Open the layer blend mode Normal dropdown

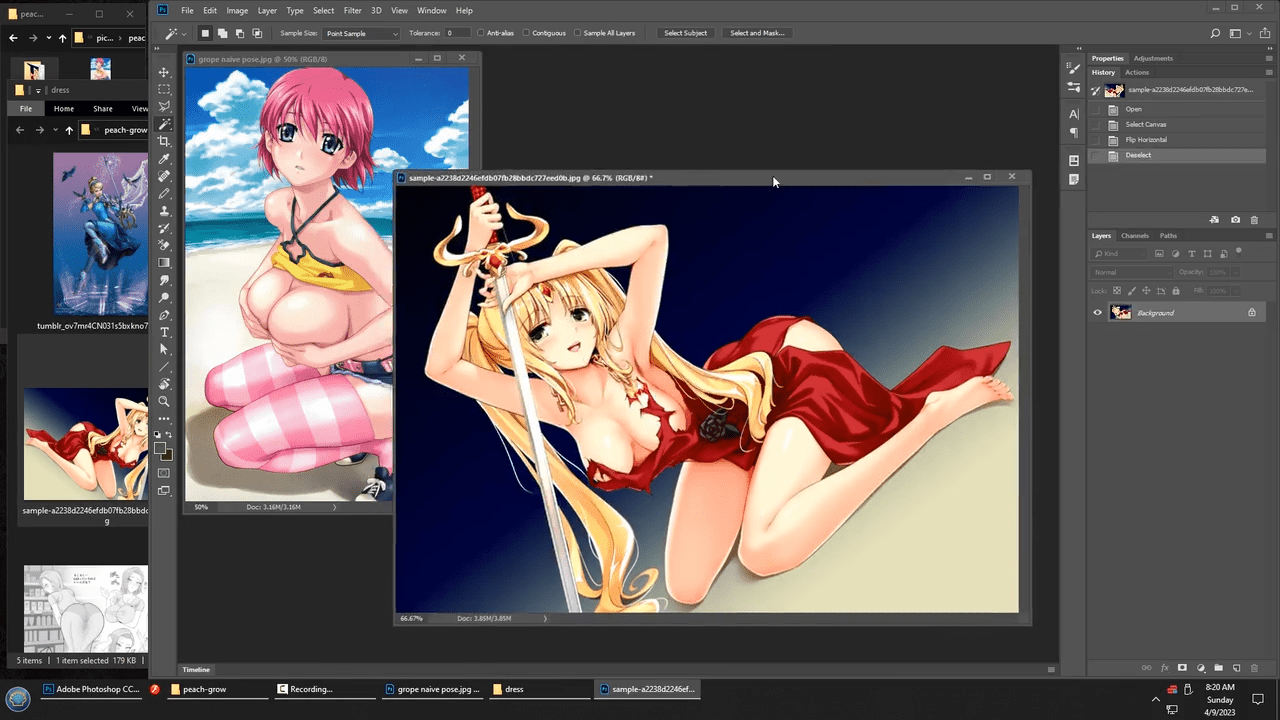(x=1131, y=272)
